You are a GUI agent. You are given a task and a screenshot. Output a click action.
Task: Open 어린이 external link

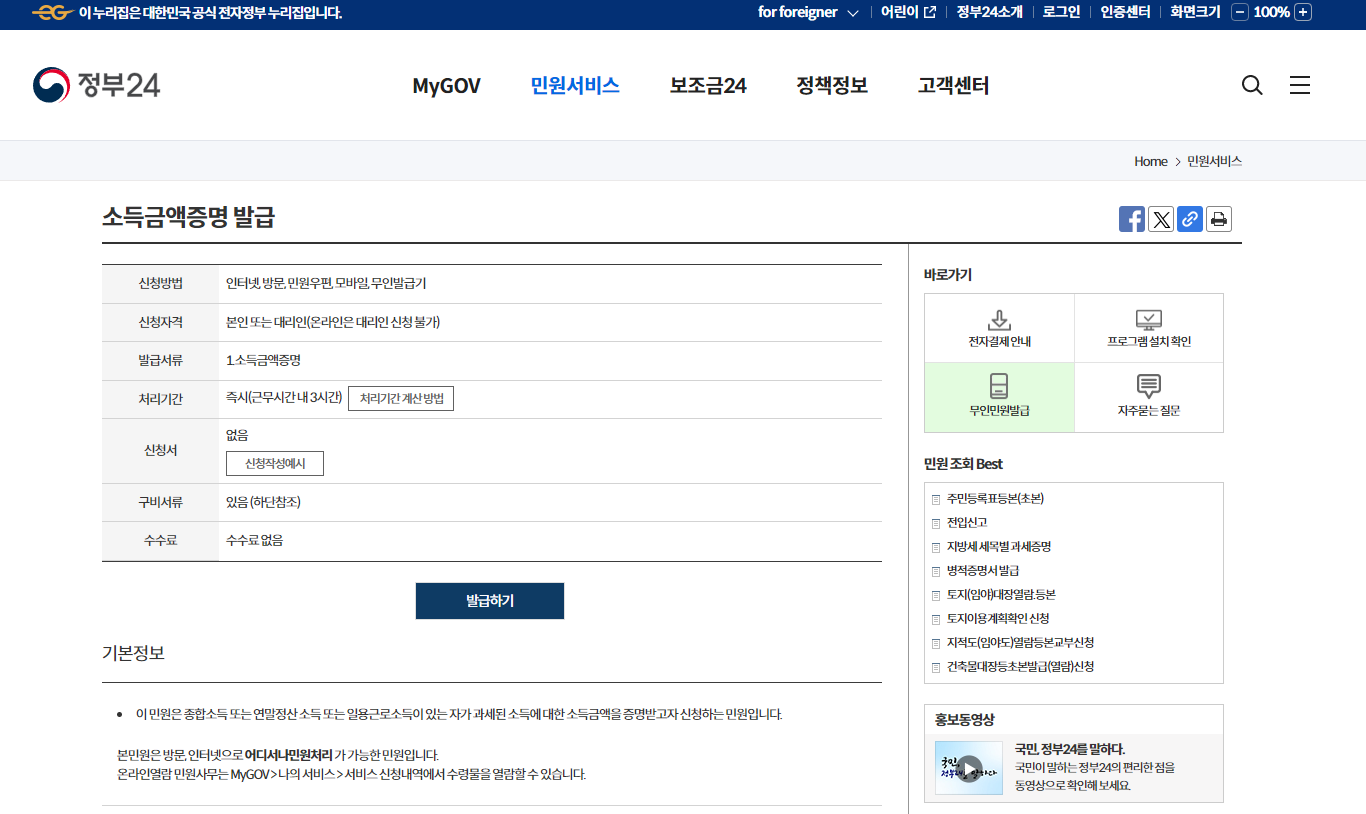(x=908, y=12)
